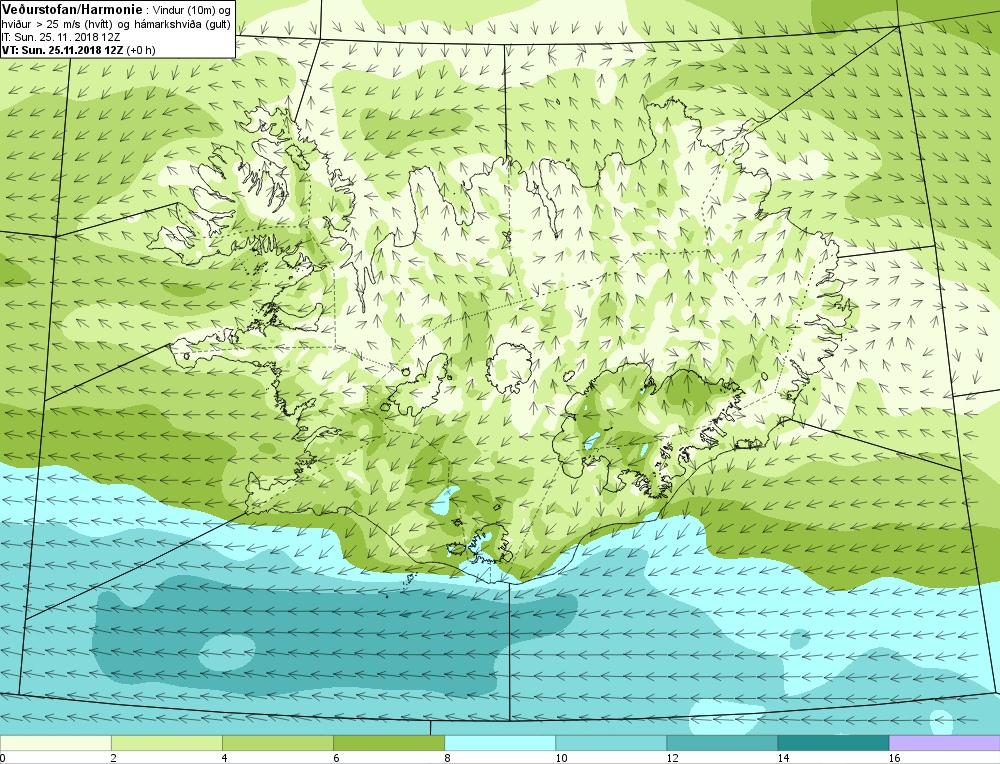Viewport: 1000px width, 764px height.
Task: Click the legend value label '12'
Action: pyautogui.click(x=672, y=758)
